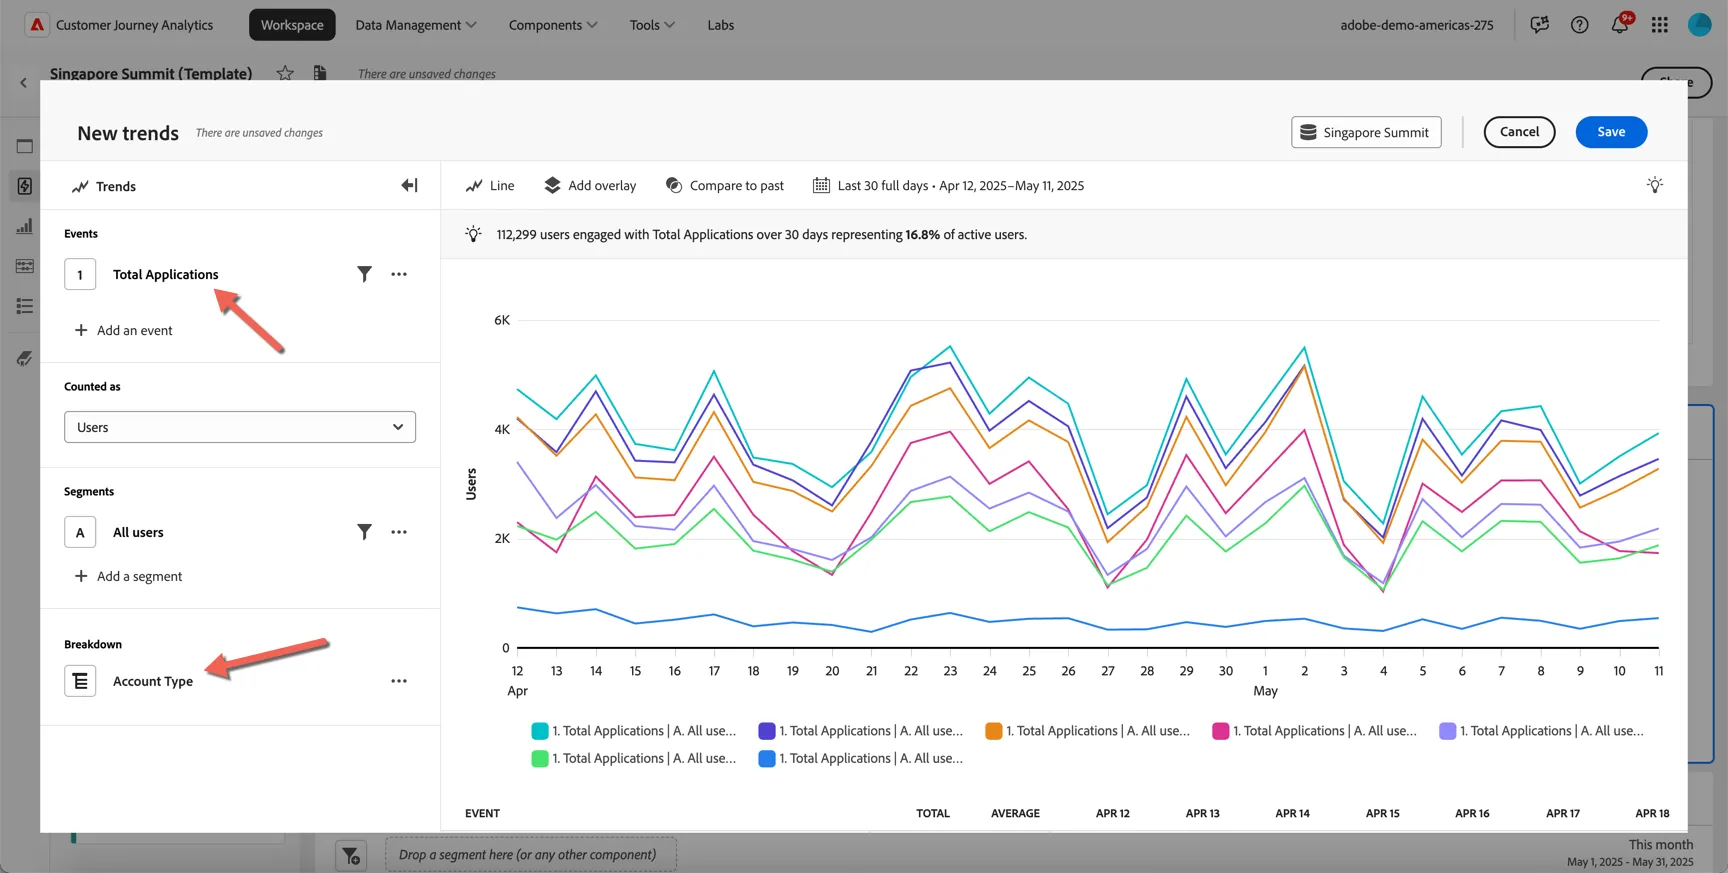The height and width of the screenshot is (873, 1728).
Task: Expand the Data Management menu
Action: click(x=416, y=25)
